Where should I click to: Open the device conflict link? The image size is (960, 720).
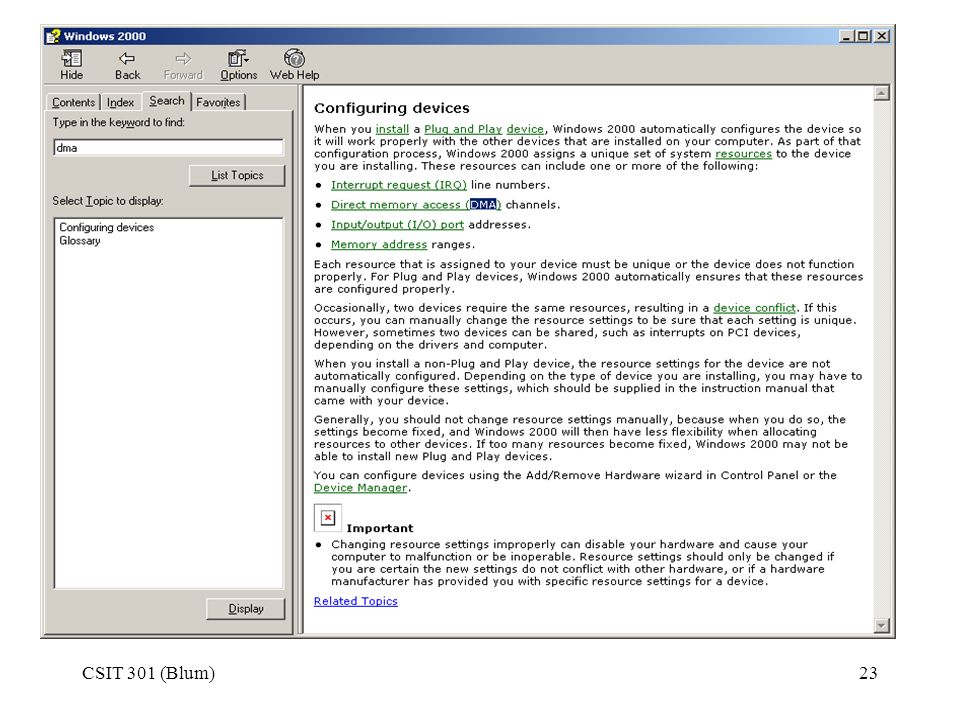click(x=754, y=308)
